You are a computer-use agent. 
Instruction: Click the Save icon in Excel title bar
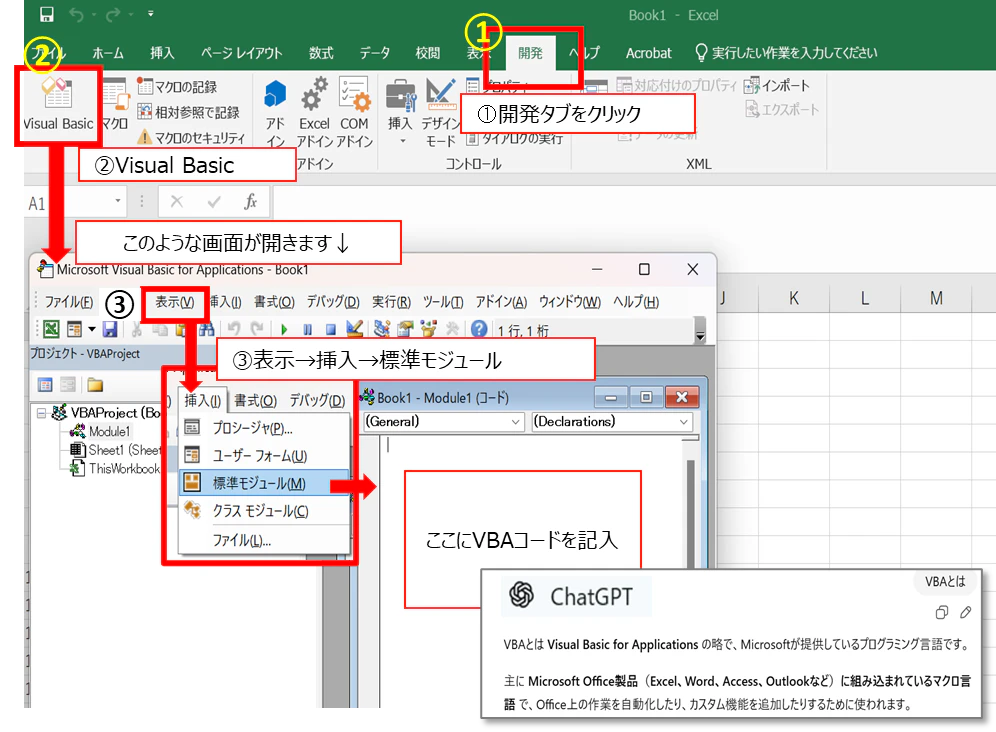(46, 14)
